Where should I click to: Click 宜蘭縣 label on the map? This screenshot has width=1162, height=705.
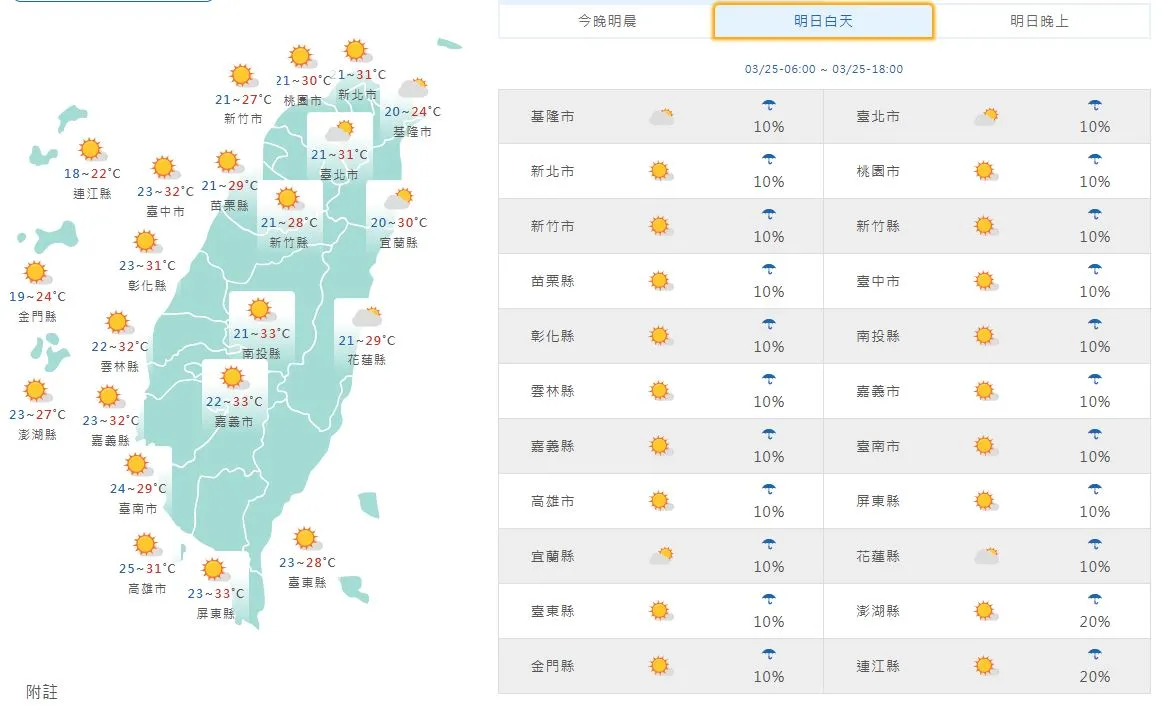pos(399,242)
